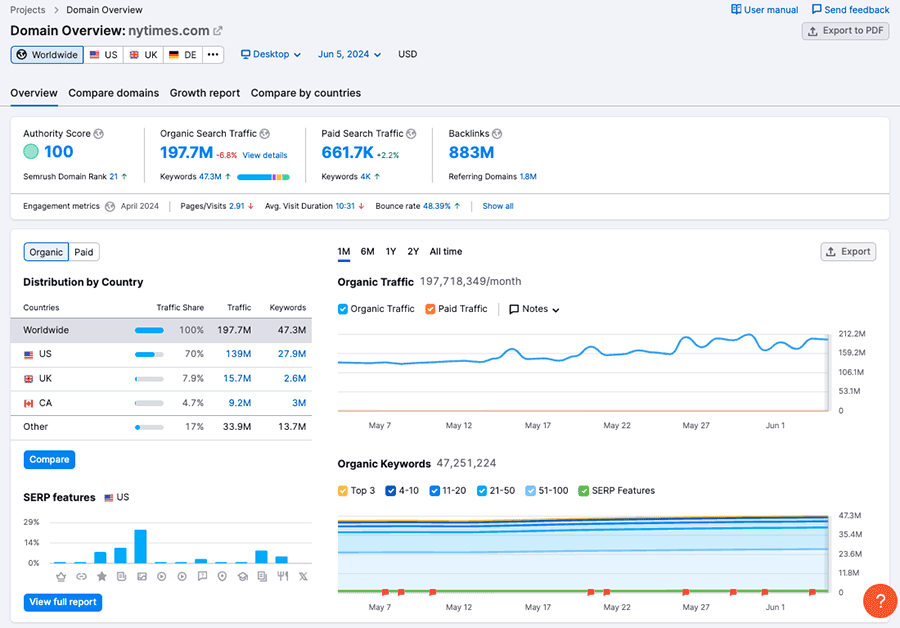Screen dimensions: 900x628
Task: Select the US database tab
Action: (103, 55)
